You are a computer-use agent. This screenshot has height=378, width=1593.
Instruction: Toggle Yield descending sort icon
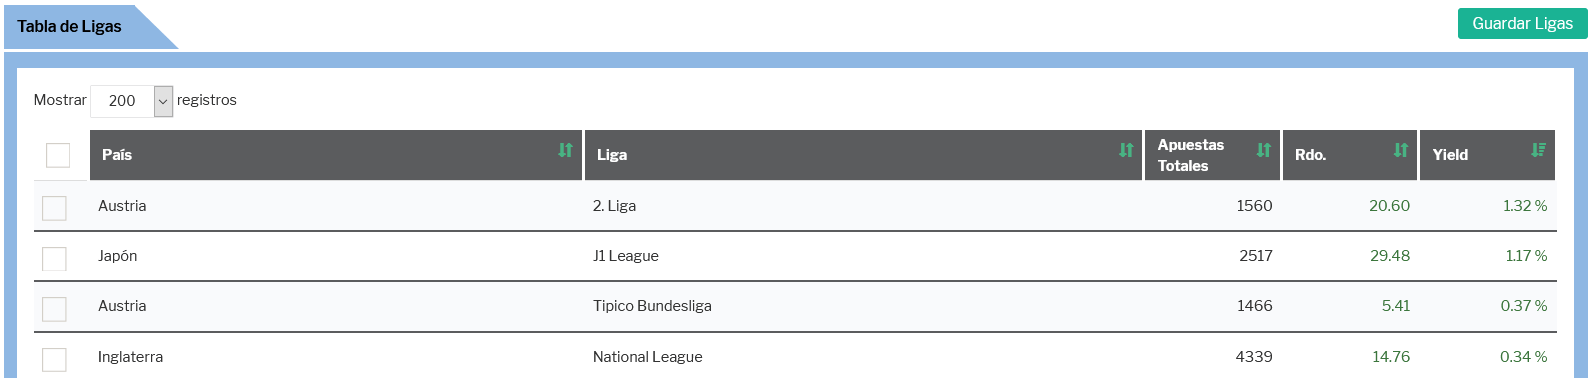(x=1538, y=150)
